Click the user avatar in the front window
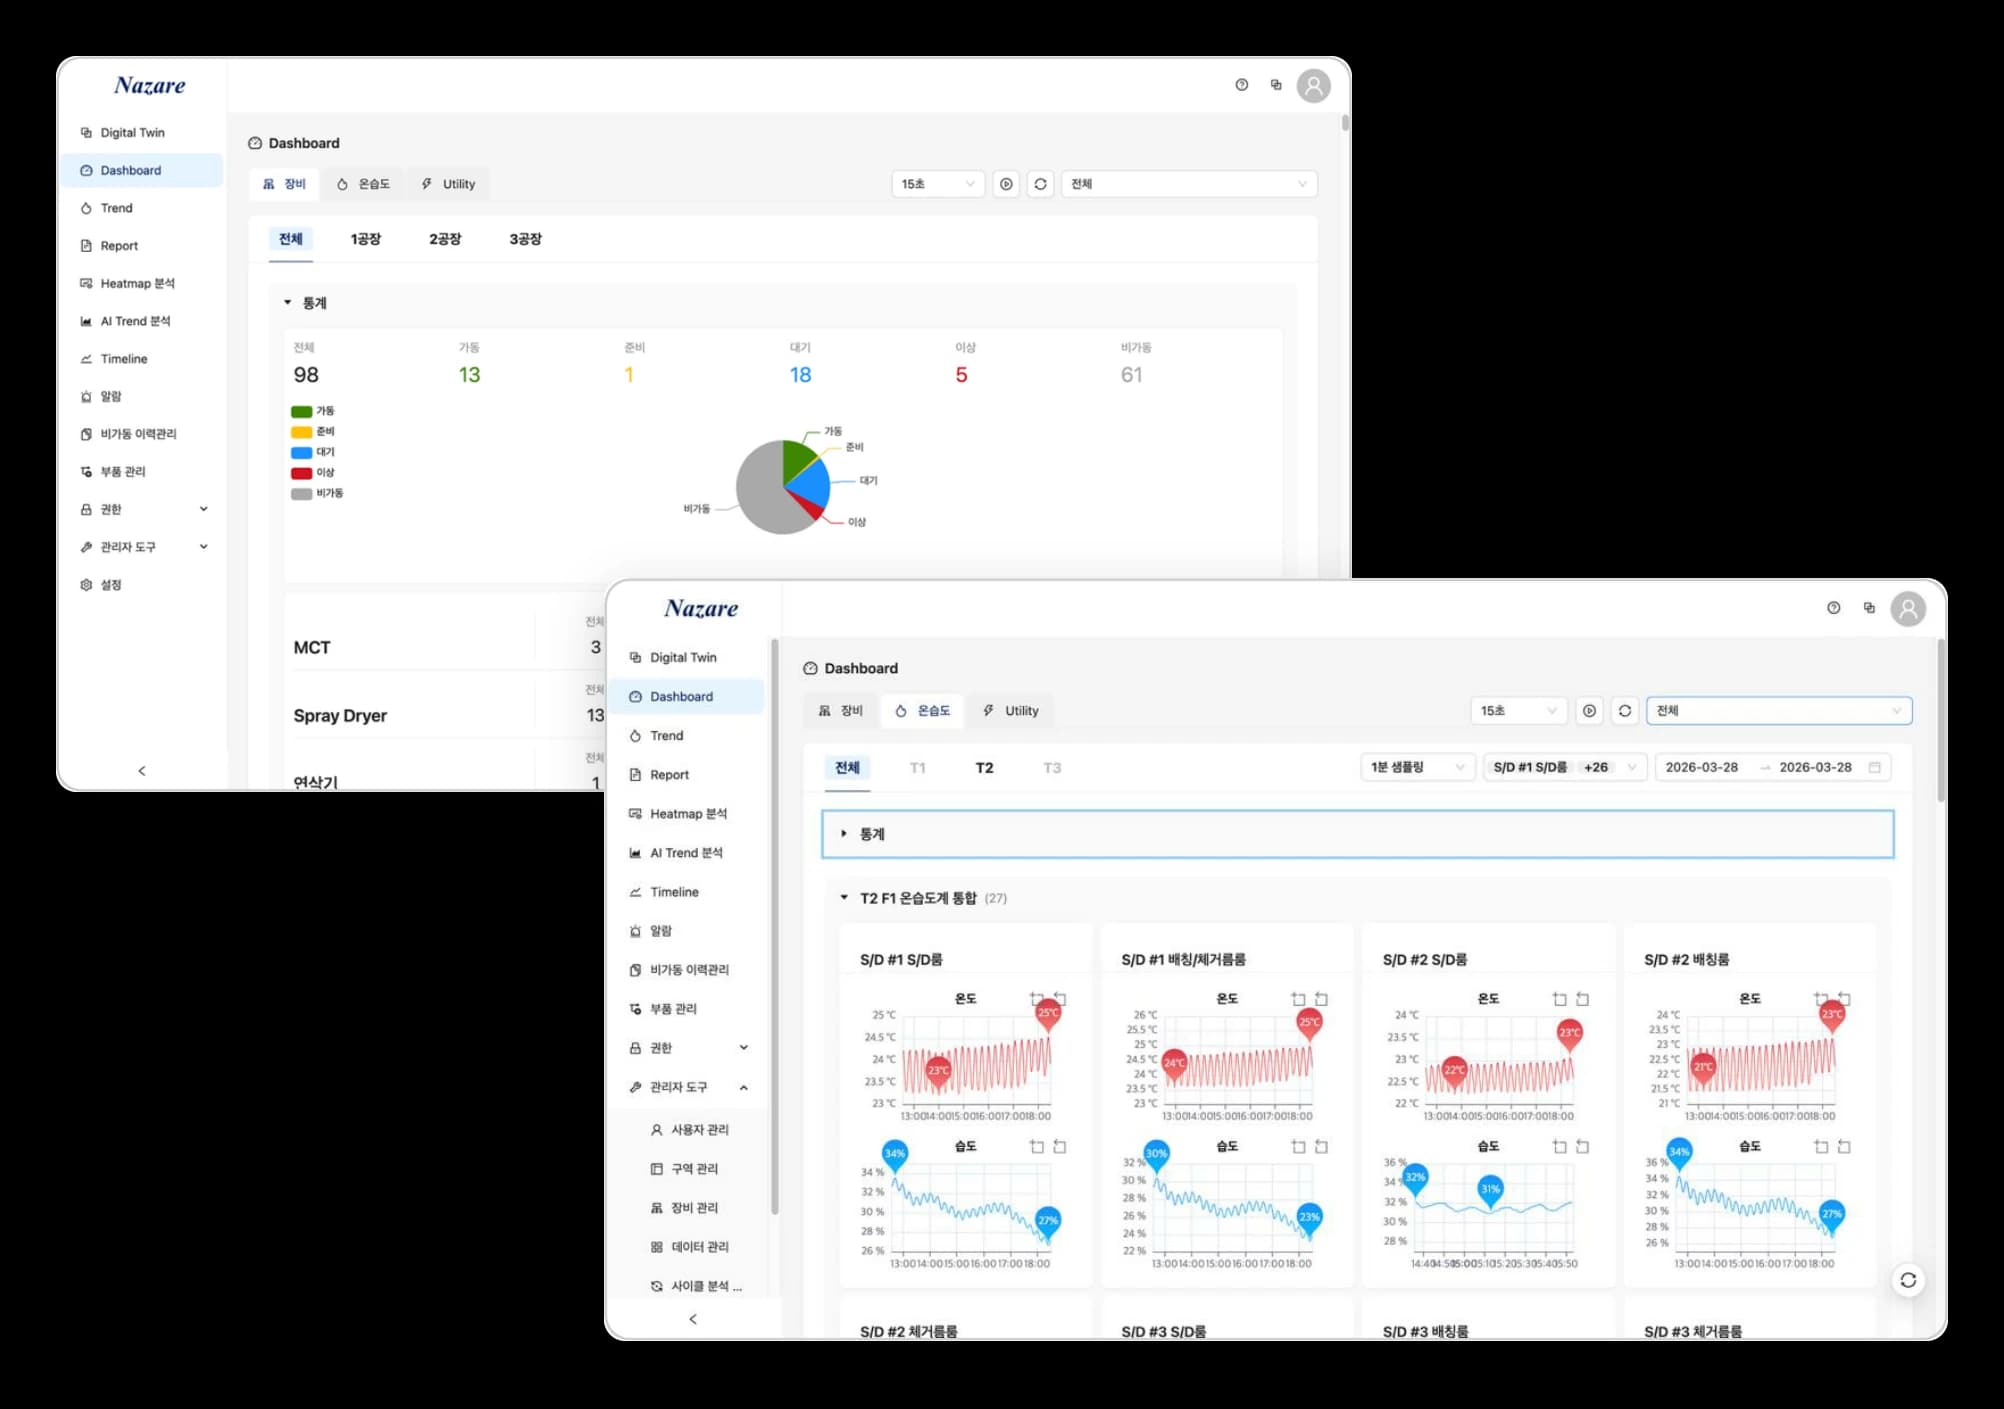 point(1908,609)
